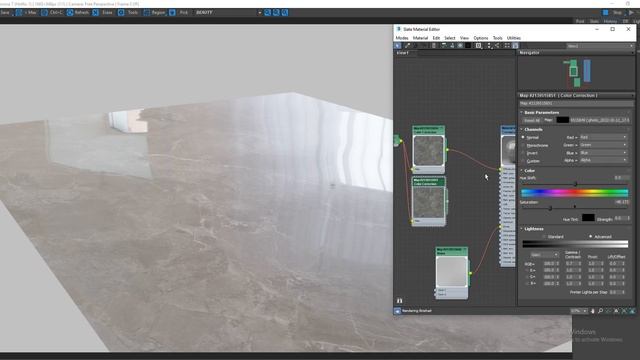The height and width of the screenshot is (360, 640).
Task: Open the Modes menu
Action: pos(402,38)
